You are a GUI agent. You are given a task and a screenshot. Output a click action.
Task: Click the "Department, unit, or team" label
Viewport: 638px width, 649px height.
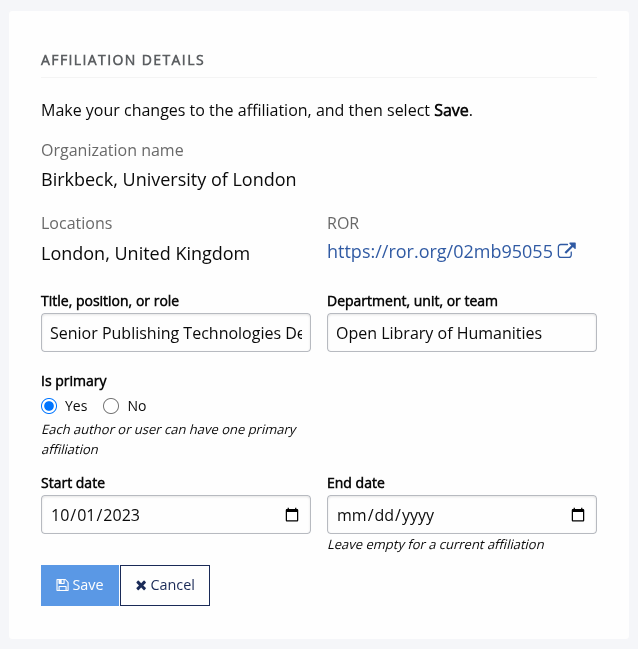click(x=412, y=301)
